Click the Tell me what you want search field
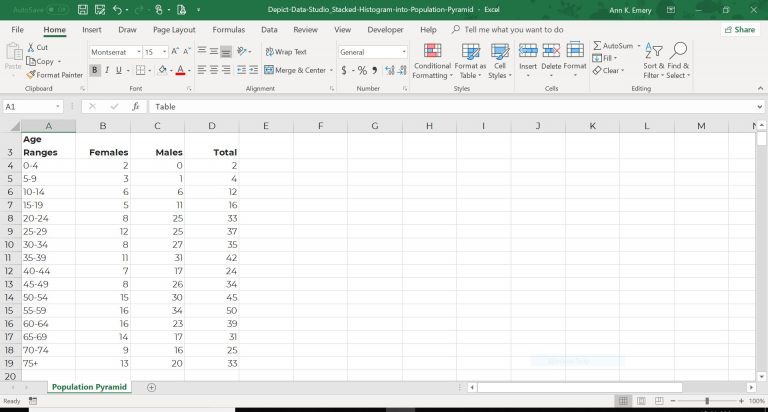Viewport: 768px width, 412px height. coord(513,30)
